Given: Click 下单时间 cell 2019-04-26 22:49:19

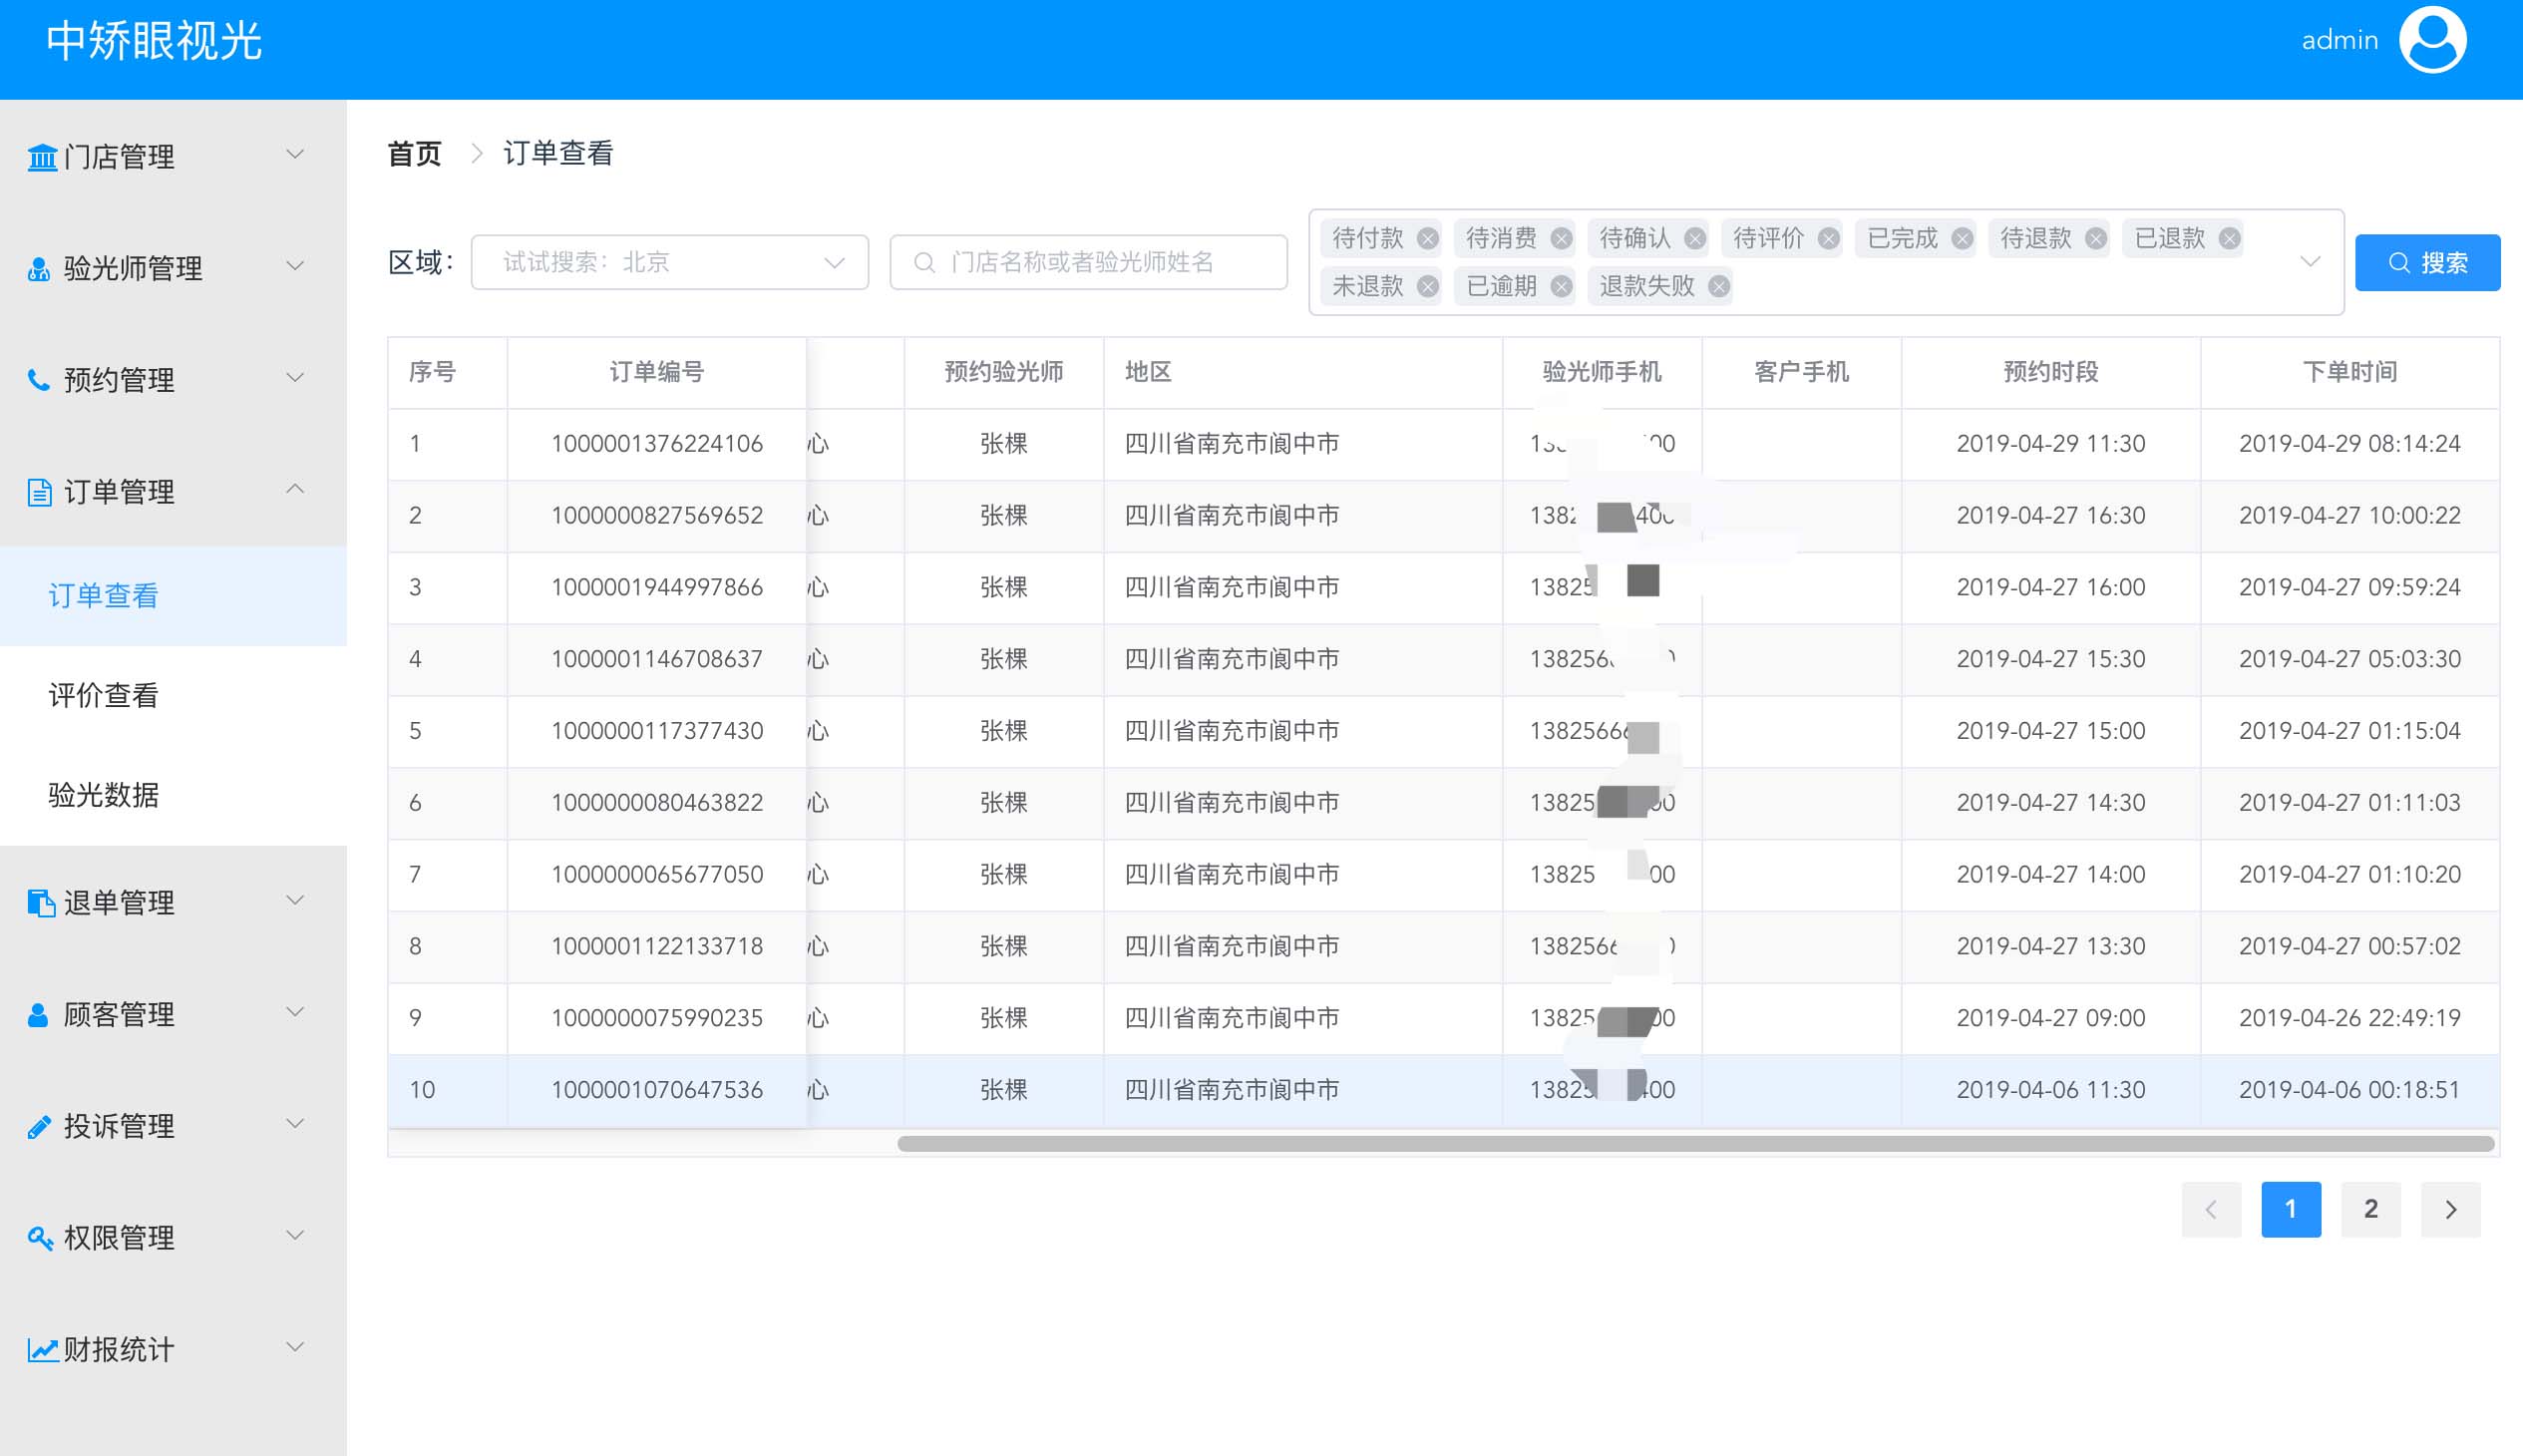Looking at the screenshot, I should (2349, 1018).
